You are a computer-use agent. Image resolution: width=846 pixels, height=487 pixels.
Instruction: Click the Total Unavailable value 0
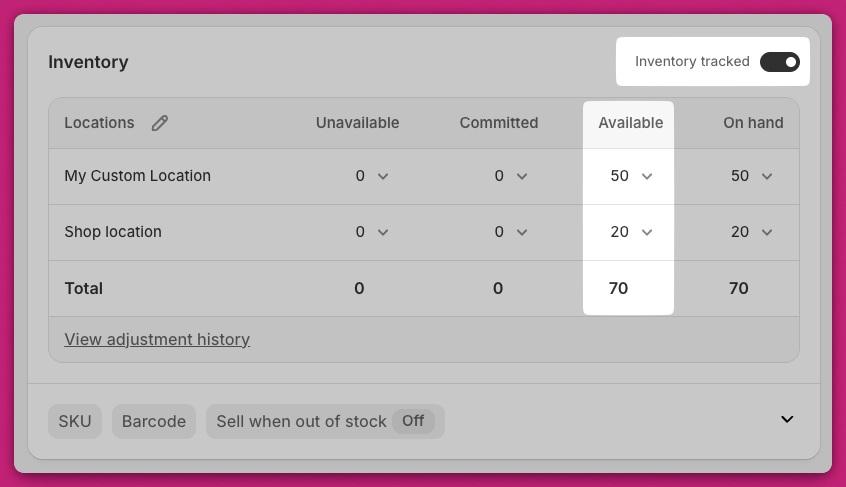[359, 289]
